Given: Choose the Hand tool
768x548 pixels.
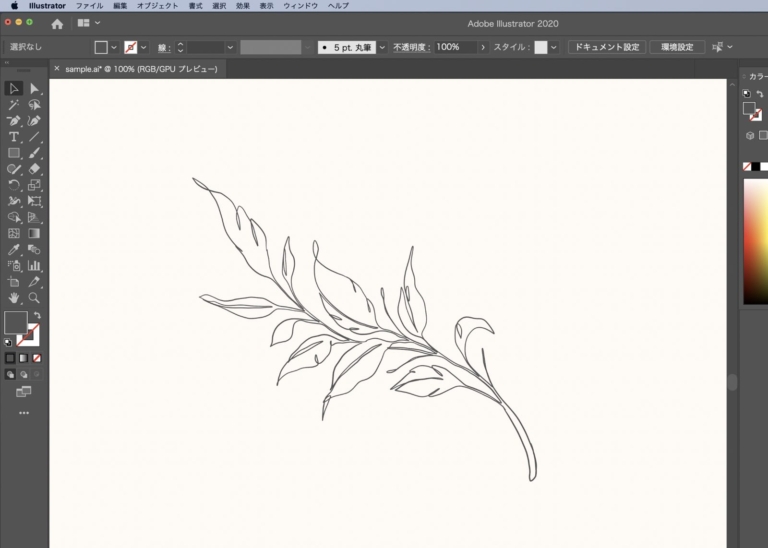Looking at the screenshot, I should click(x=14, y=298).
